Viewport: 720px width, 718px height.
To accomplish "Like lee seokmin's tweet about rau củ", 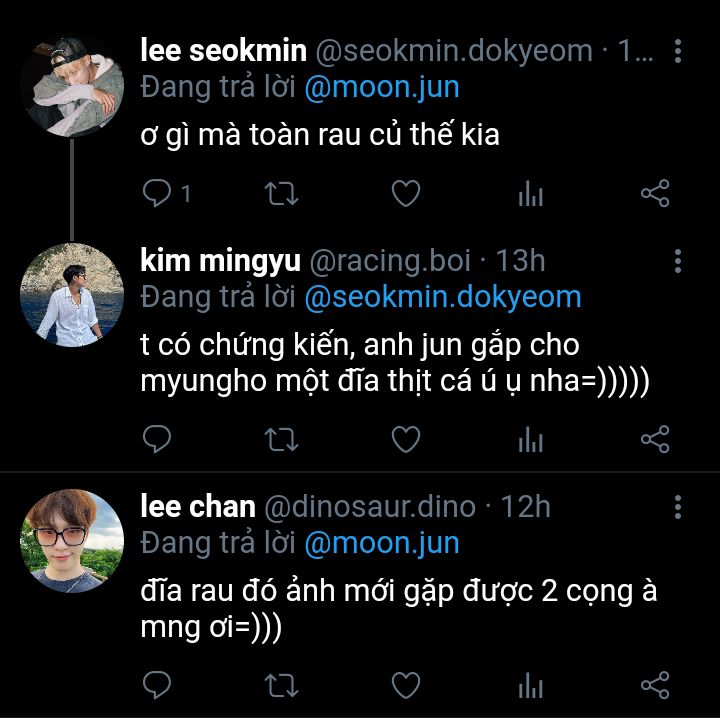I will click(x=405, y=193).
